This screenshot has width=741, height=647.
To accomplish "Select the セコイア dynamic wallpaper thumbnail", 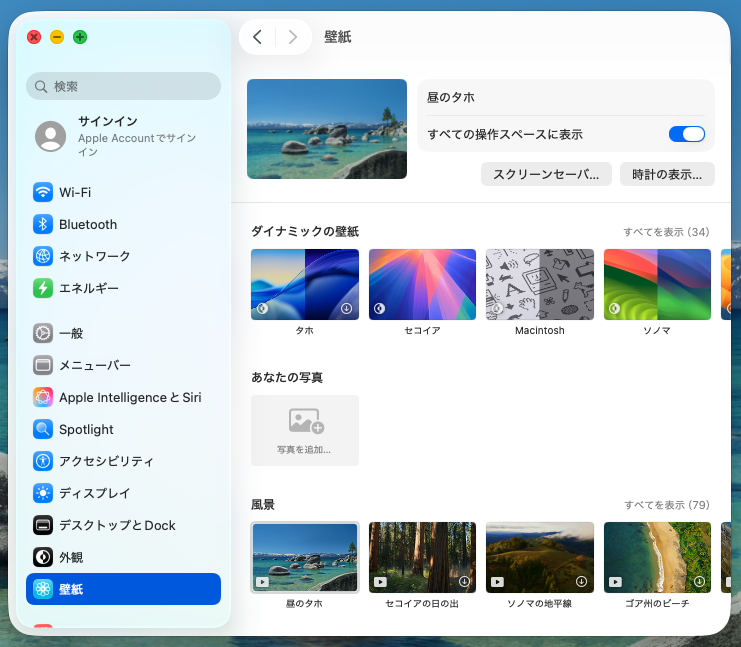I will pyautogui.click(x=422, y=284).
